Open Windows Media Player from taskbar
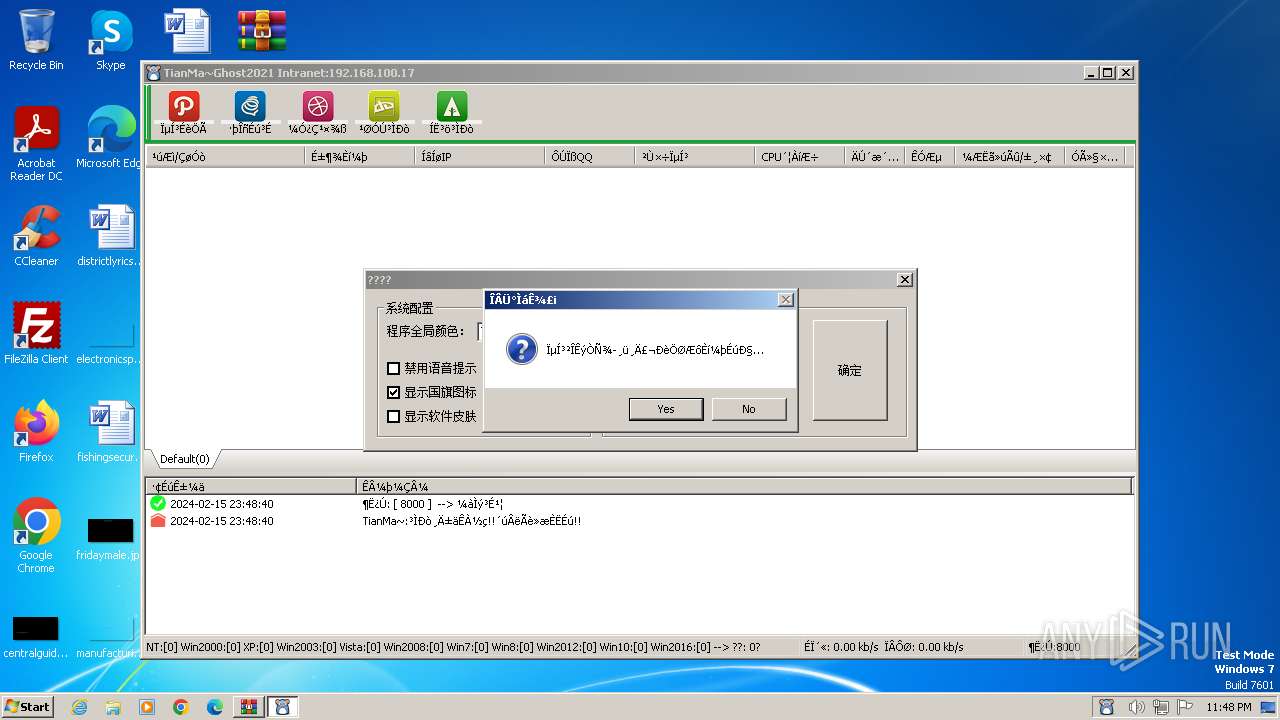1280x720 pixels. point(147,707)
